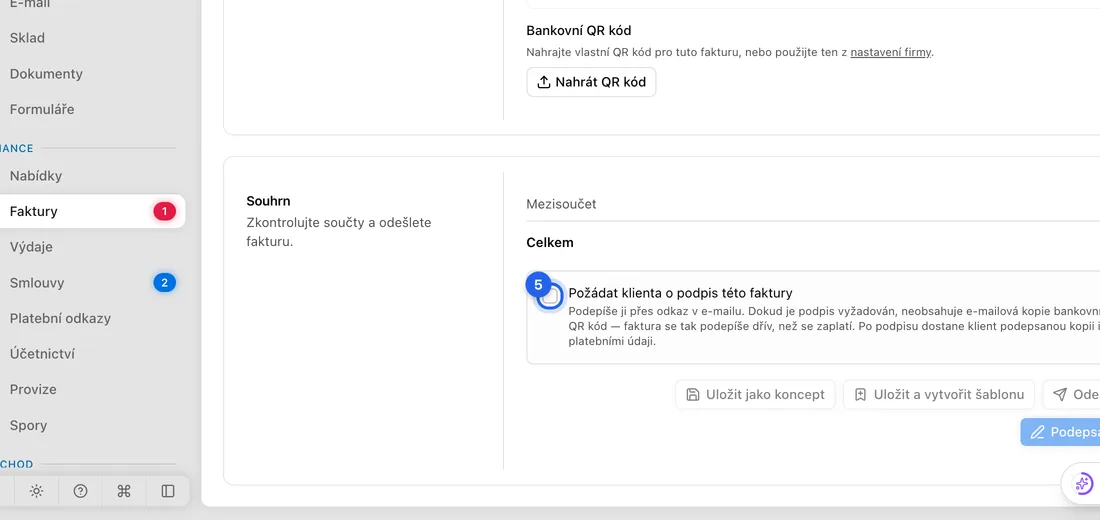
Task: Go to Dokumenty in the sidebar
Action: point(46,74)
